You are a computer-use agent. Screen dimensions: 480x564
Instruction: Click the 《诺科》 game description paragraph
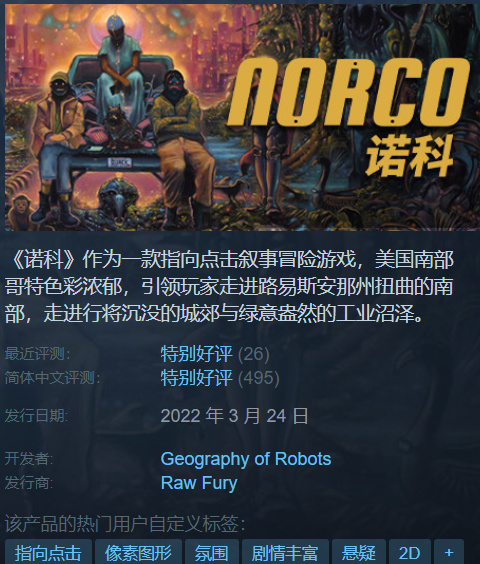coord(229,287)
